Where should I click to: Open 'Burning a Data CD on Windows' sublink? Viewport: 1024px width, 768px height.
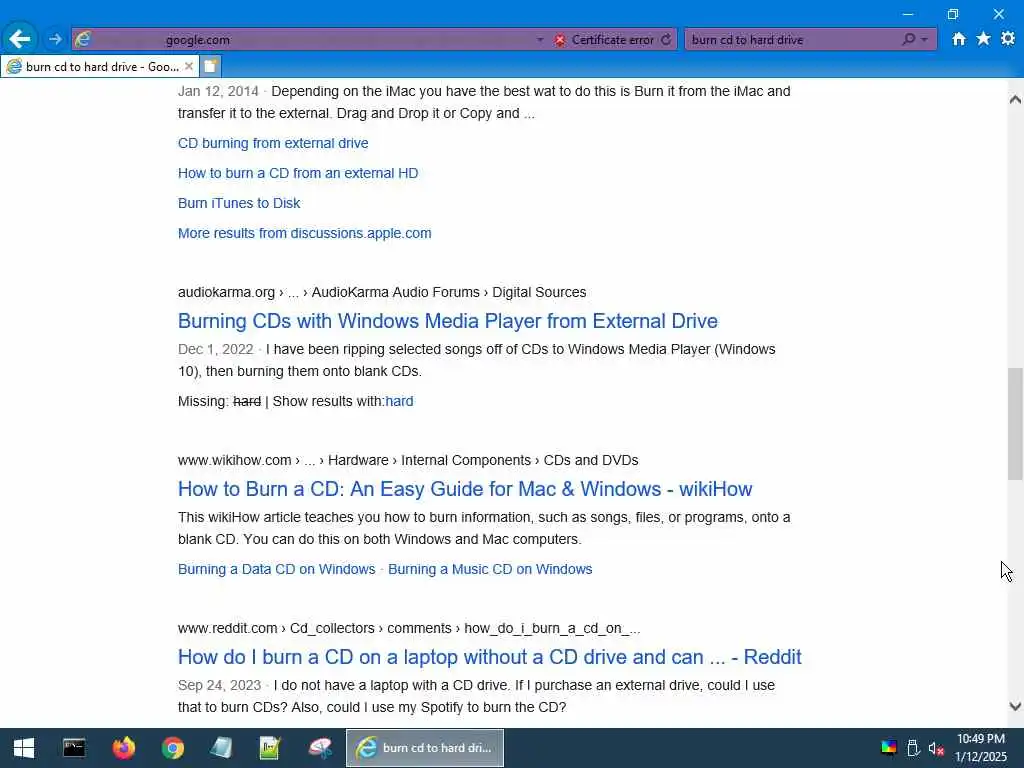pos(276,569)
